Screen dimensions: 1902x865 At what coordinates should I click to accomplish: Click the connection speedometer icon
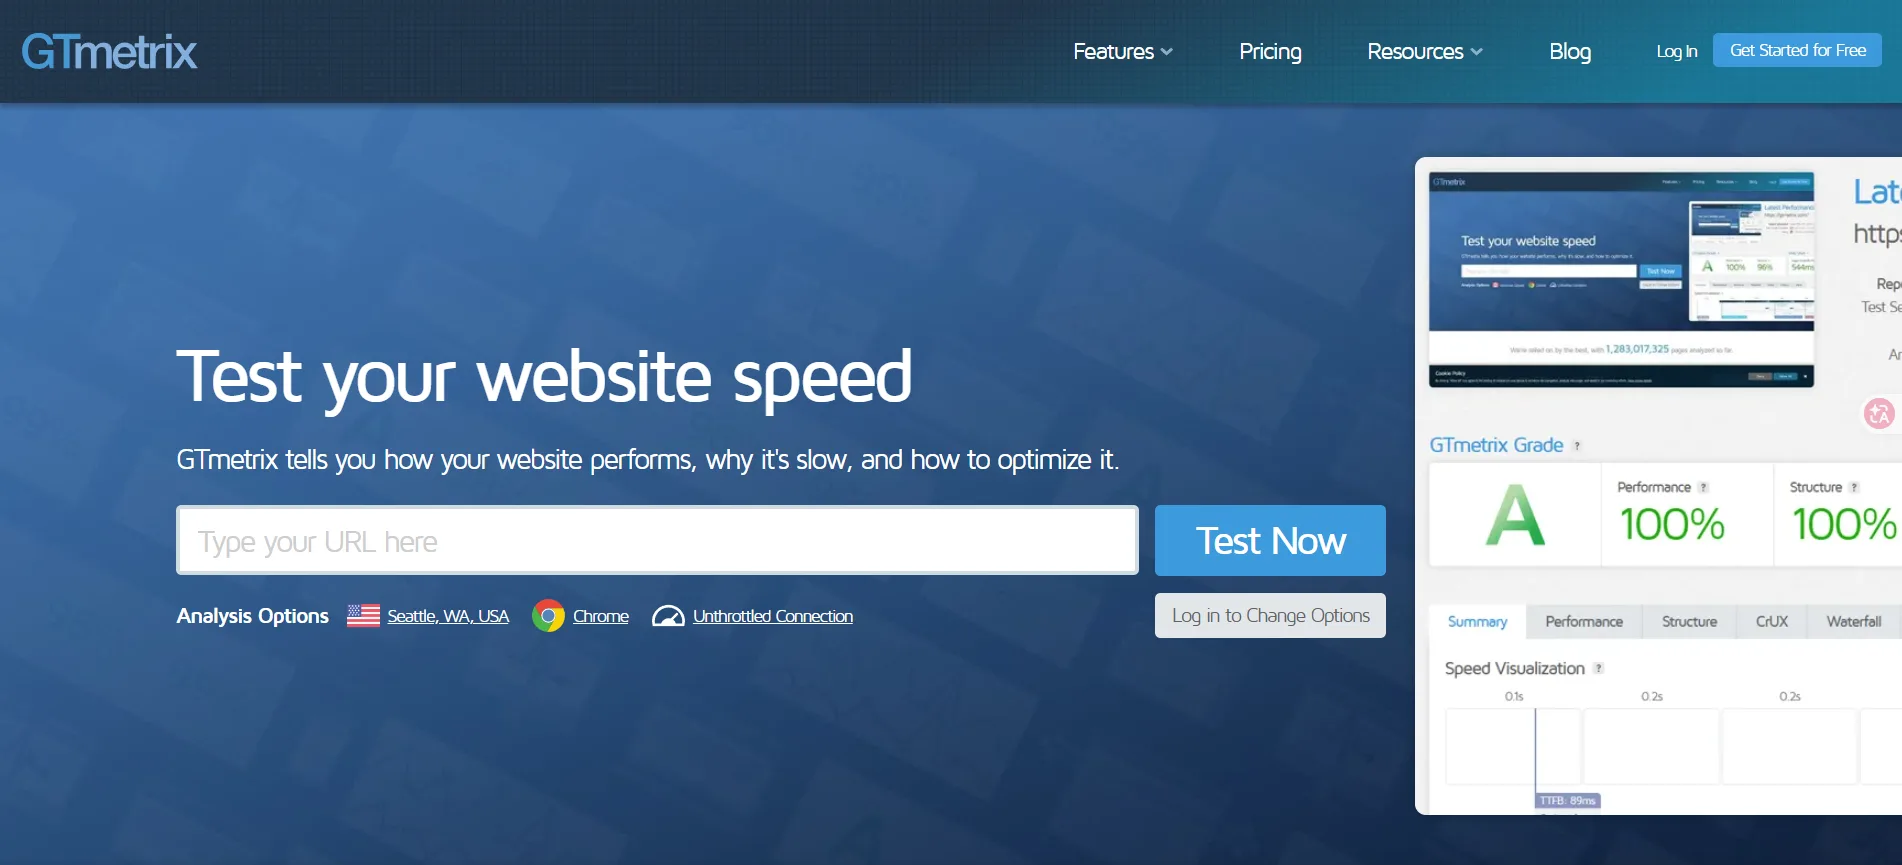pyautogui.click(x=668, y=616)
